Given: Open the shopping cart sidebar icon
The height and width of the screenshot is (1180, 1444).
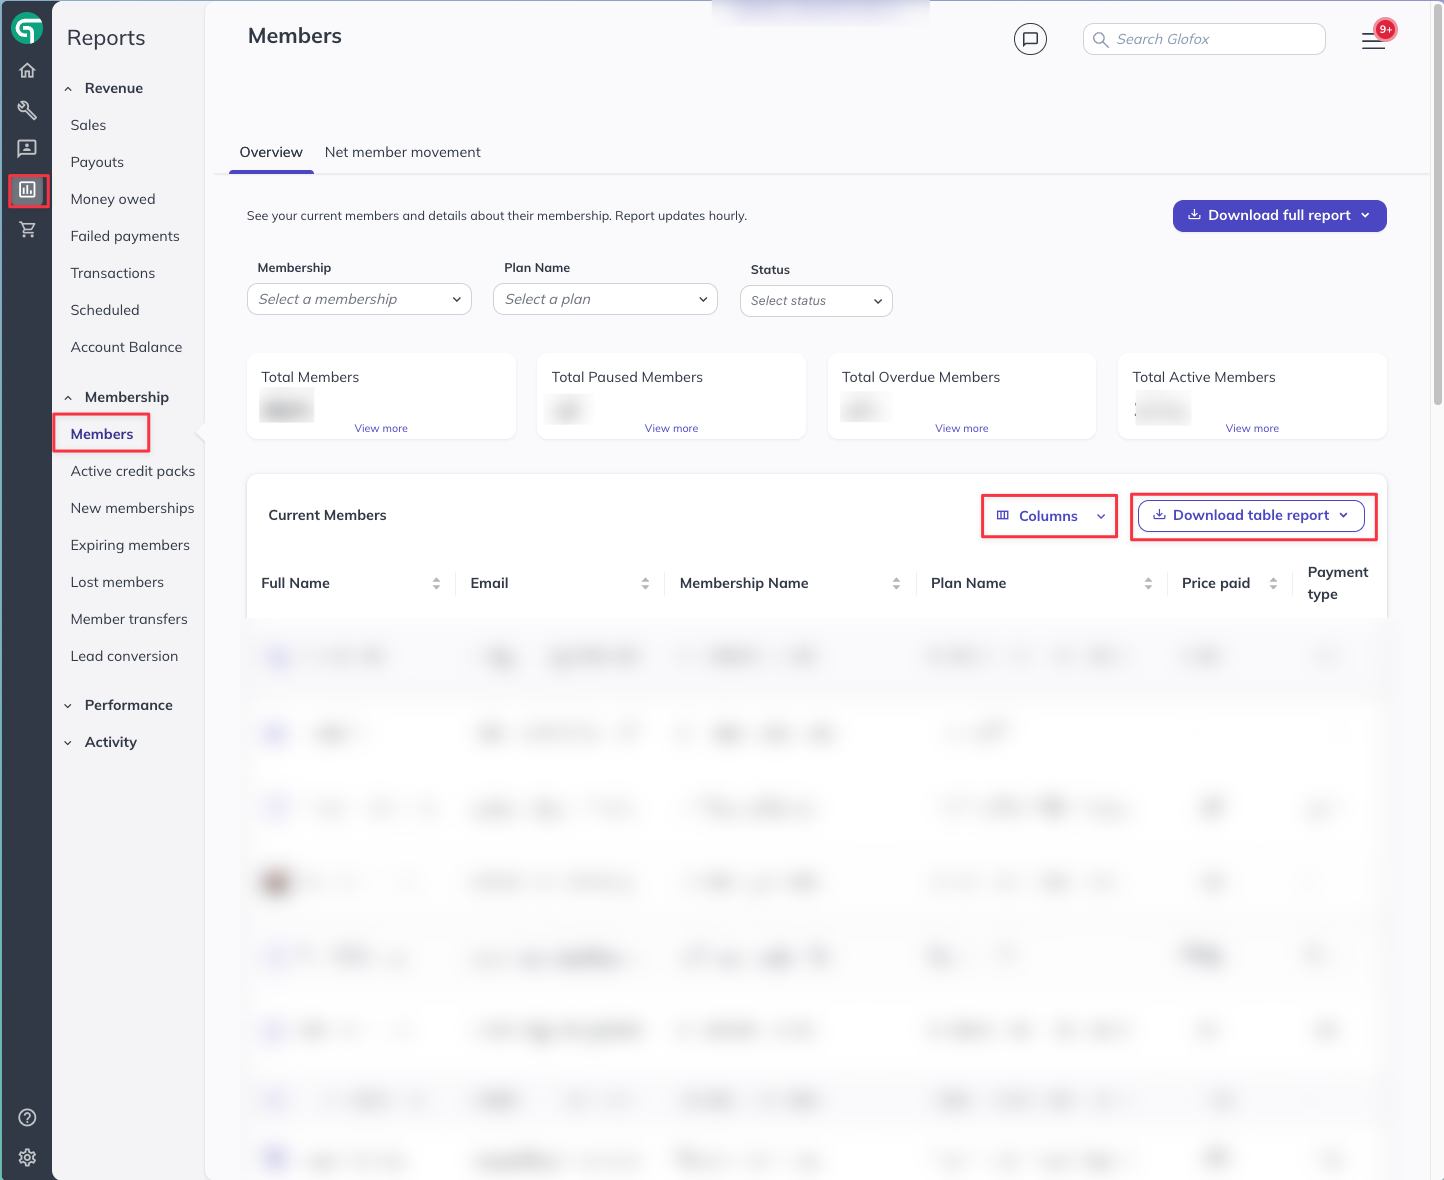Looking at the screenshot, I should pyautogui.click(x=27, y=230).
